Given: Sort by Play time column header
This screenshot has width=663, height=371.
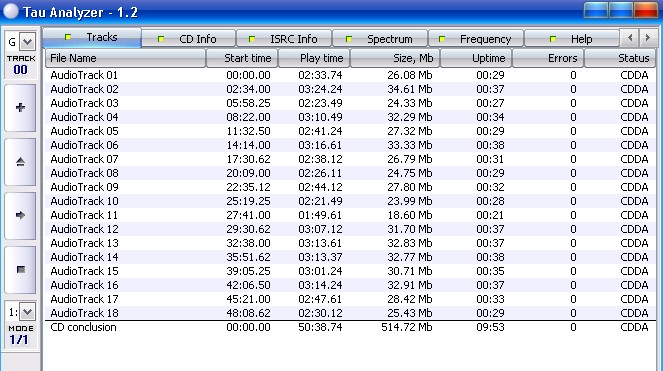Looking at the screenshot, I should click(314, 58).
